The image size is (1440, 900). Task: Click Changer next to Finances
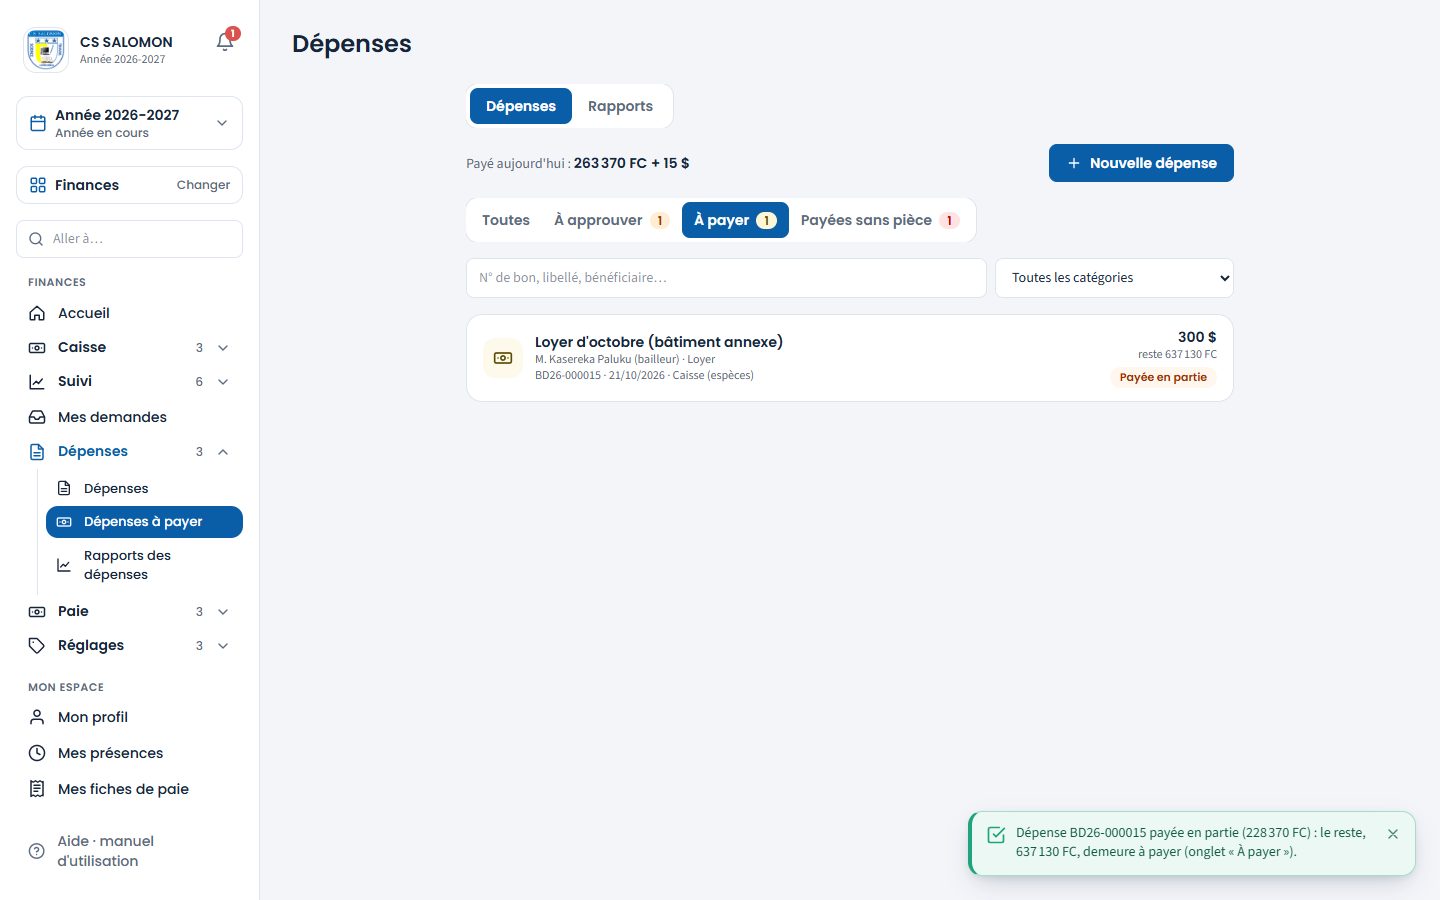[203, 185]
